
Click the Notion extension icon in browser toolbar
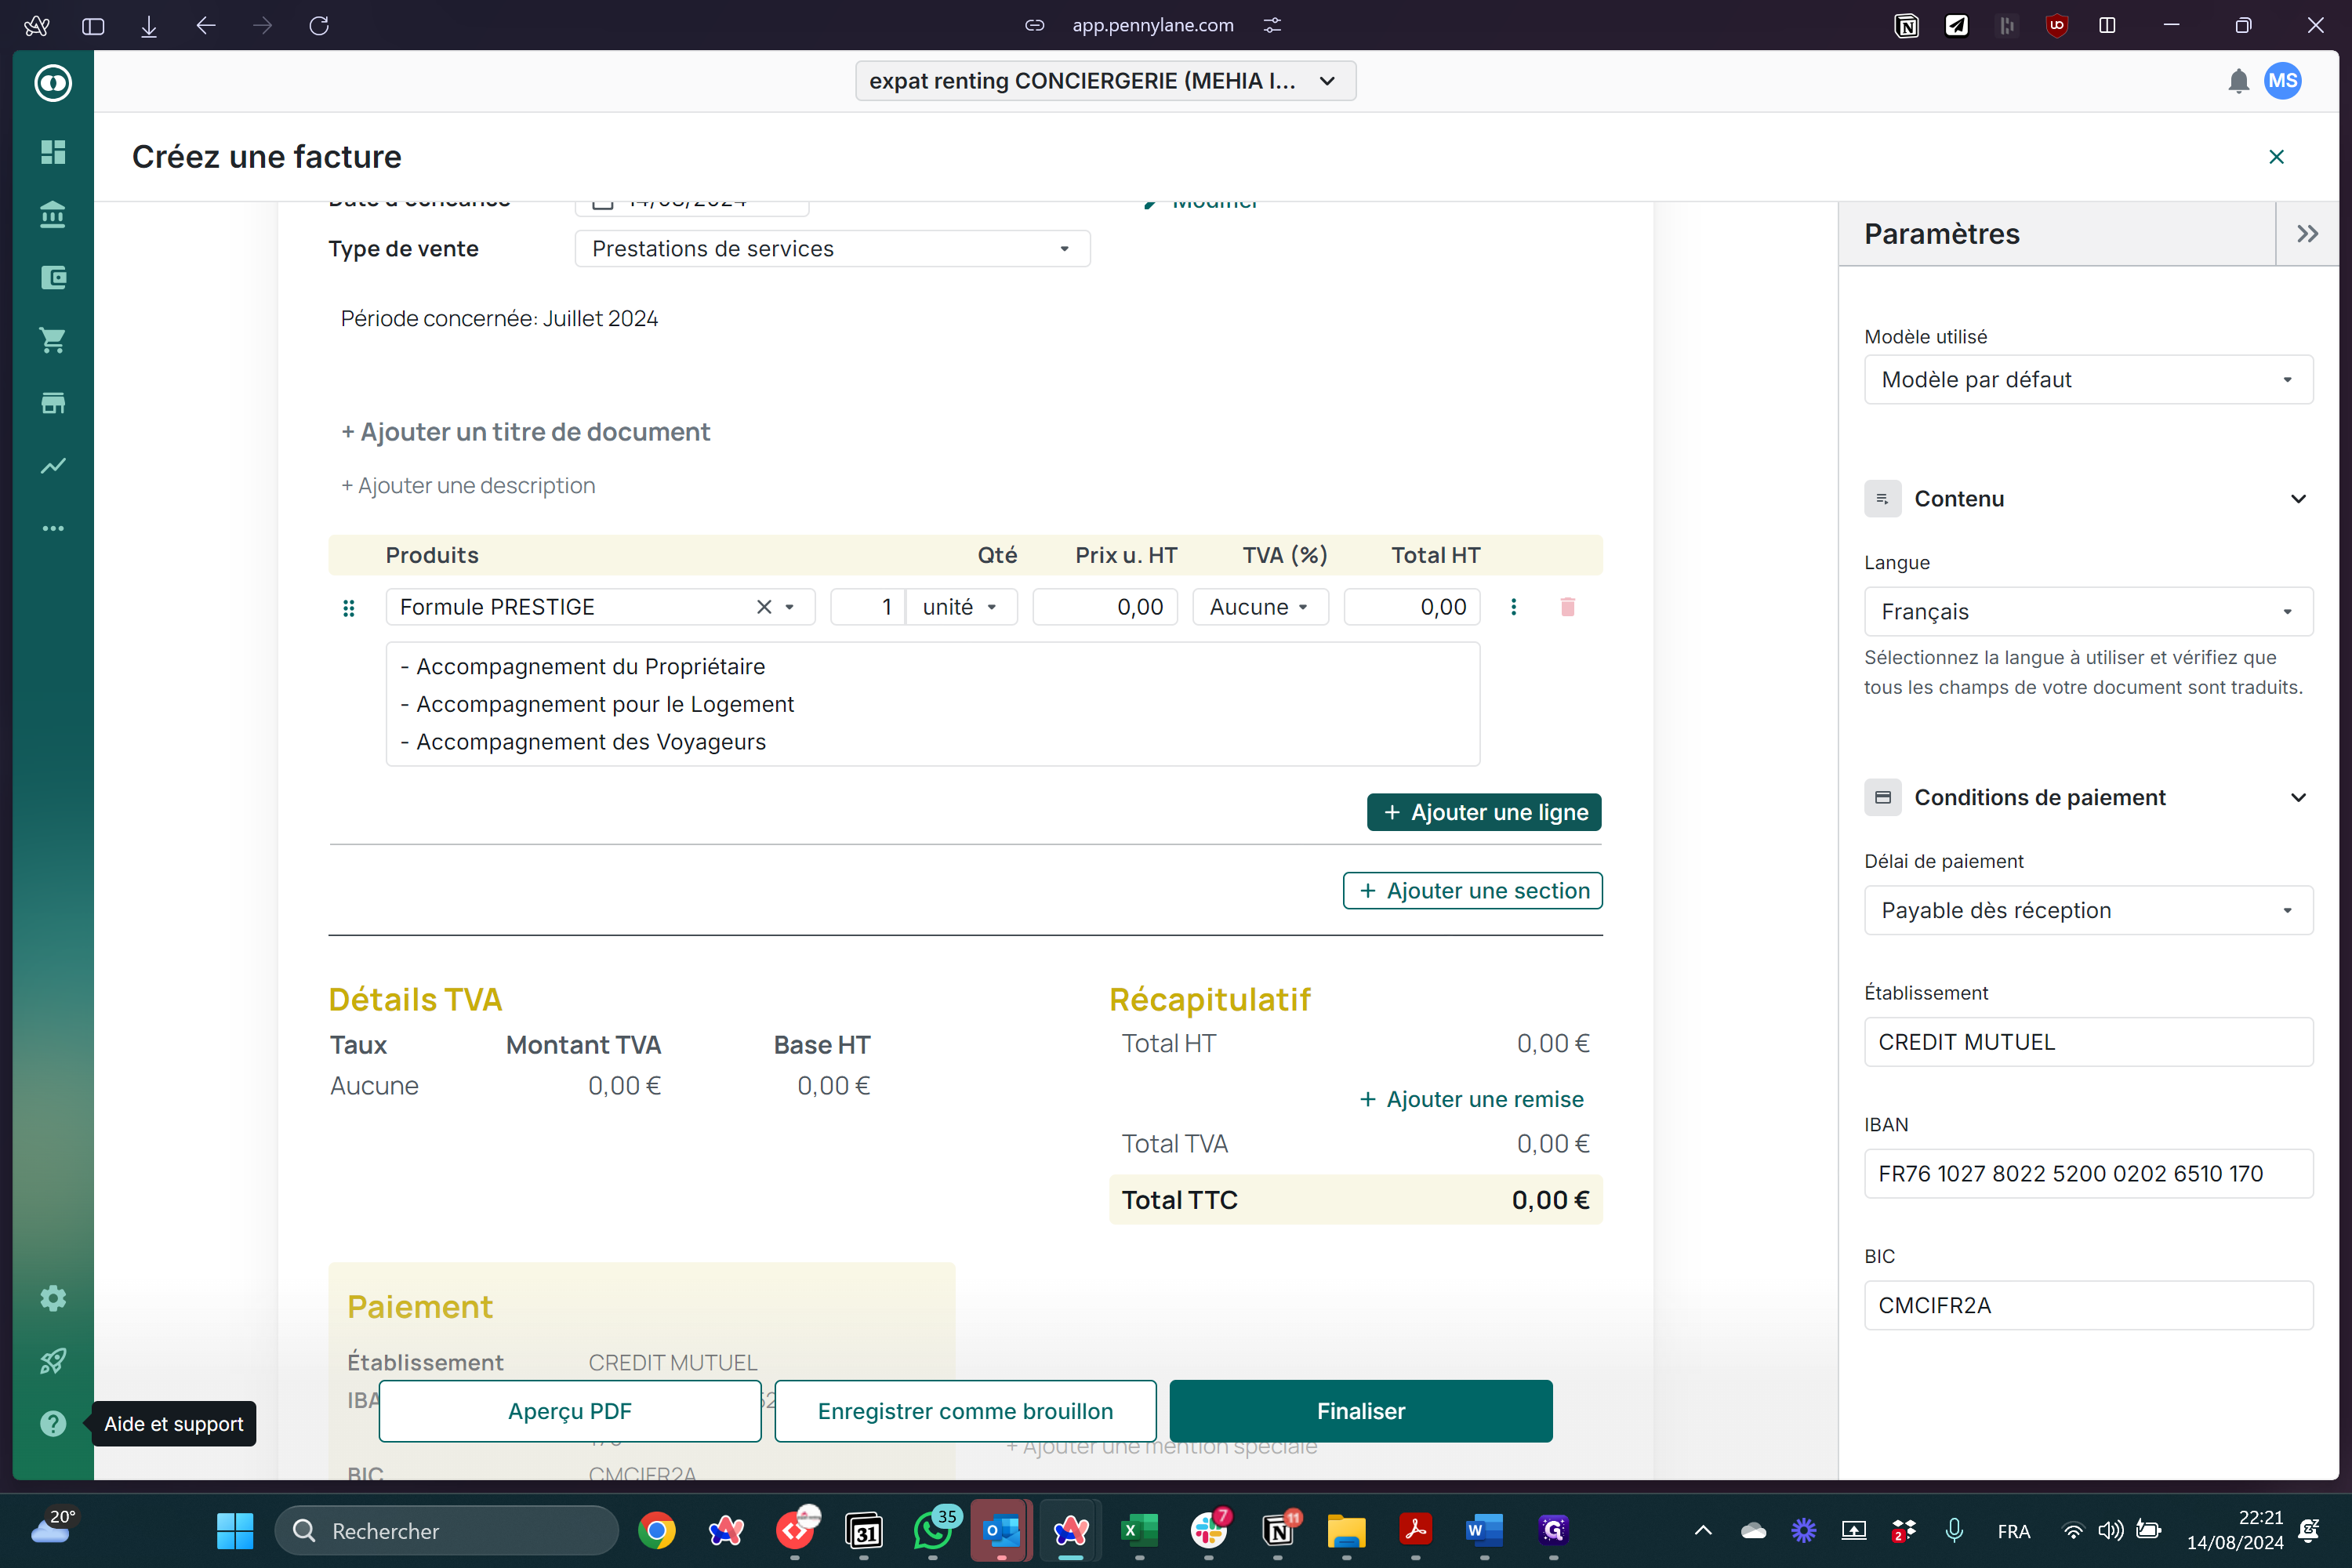[1906, 25]
